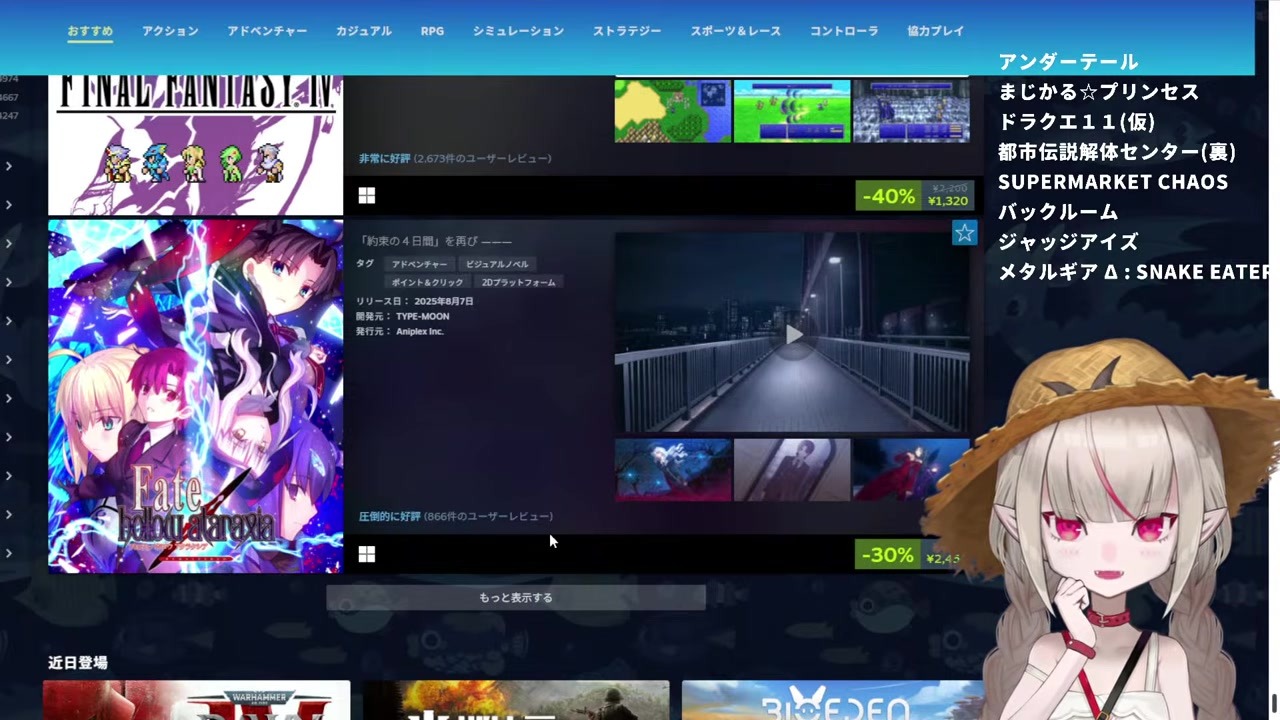This screenshot has height=720, width=1280.
Task: Select the シミュレーション tab
Action: pyautogui.click(x=518, y=31)
